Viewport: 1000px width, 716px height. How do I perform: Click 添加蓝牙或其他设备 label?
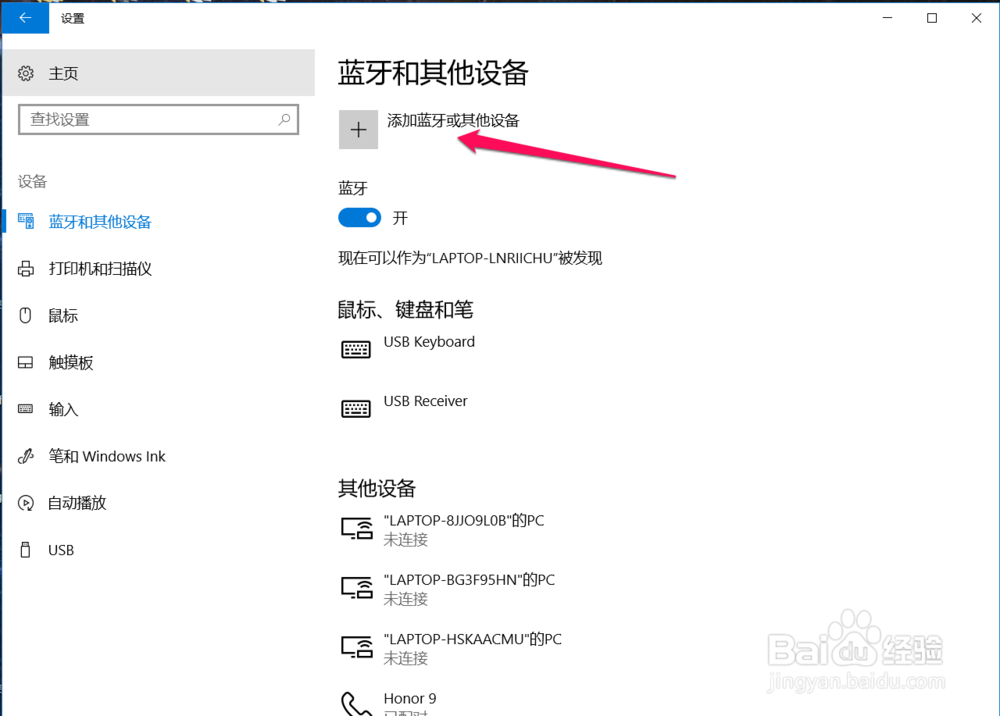[453, 121]
